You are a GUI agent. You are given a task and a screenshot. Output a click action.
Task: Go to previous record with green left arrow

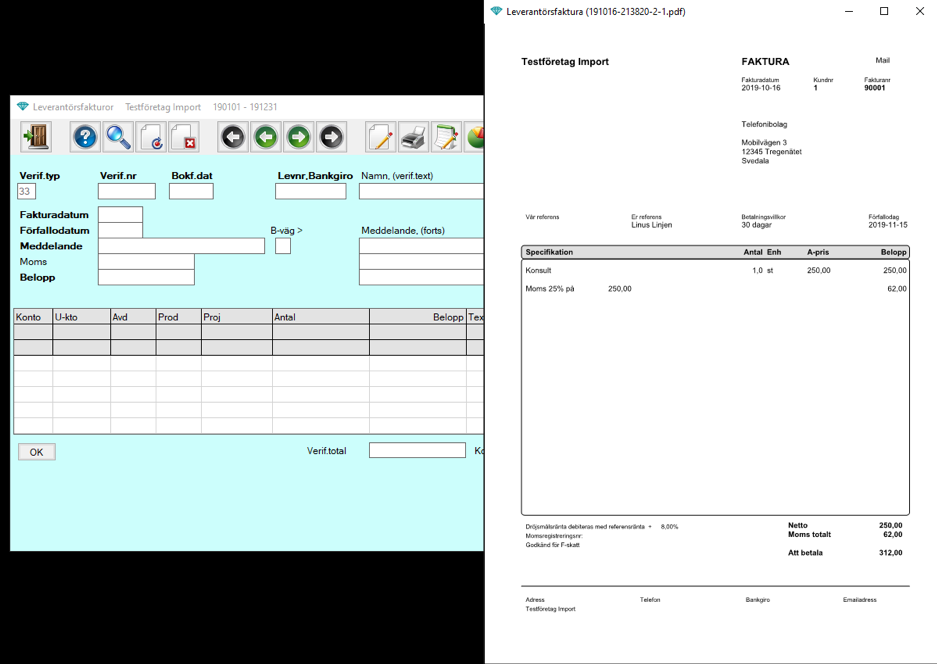point(265,136)
